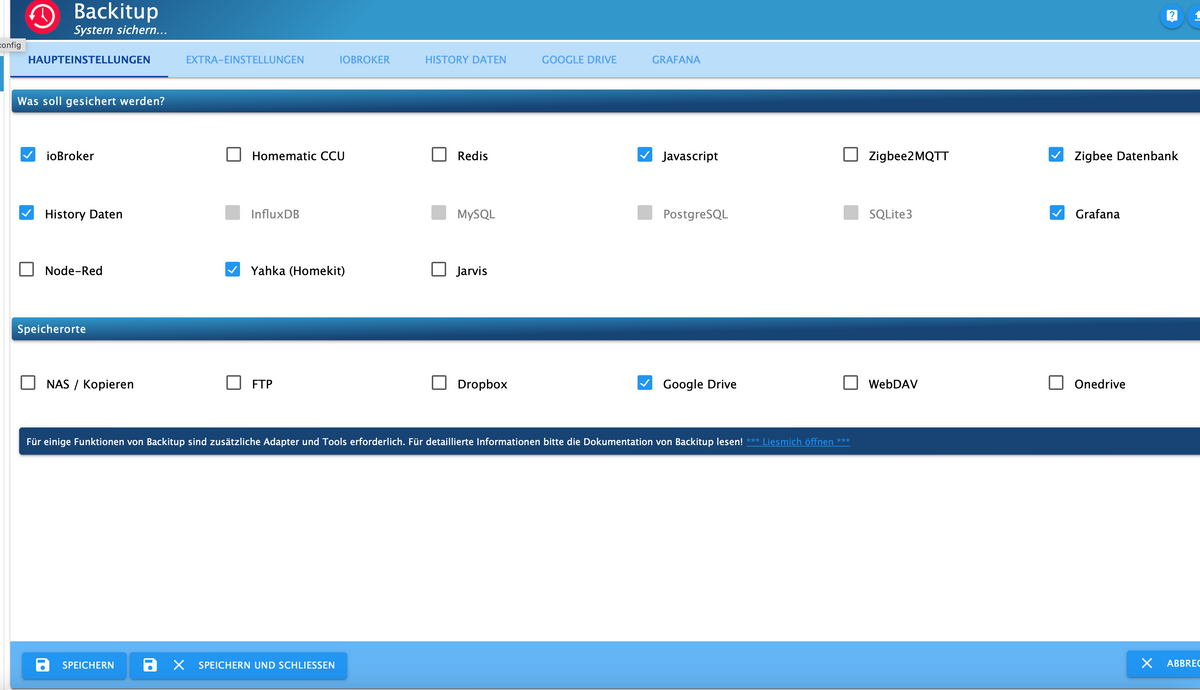Disable the Javascript backup checkbox
This screenshot has width=1200, height=690.
(645, 155)
